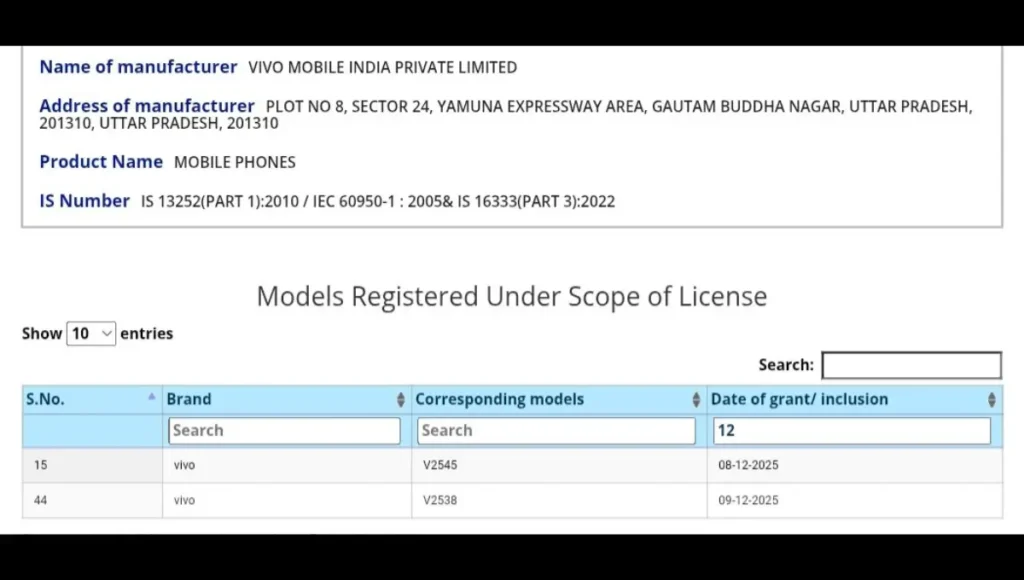Click the vivo brand cell in row 15

[x=184, y=465]
